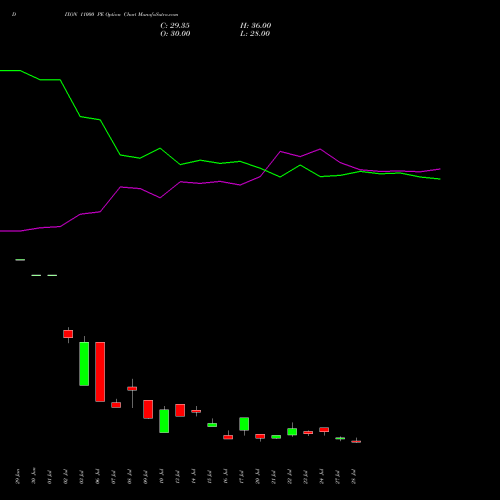500x500 pixels.
Task: Select the tallest red candlestick
Action: [x=100, y=372]
